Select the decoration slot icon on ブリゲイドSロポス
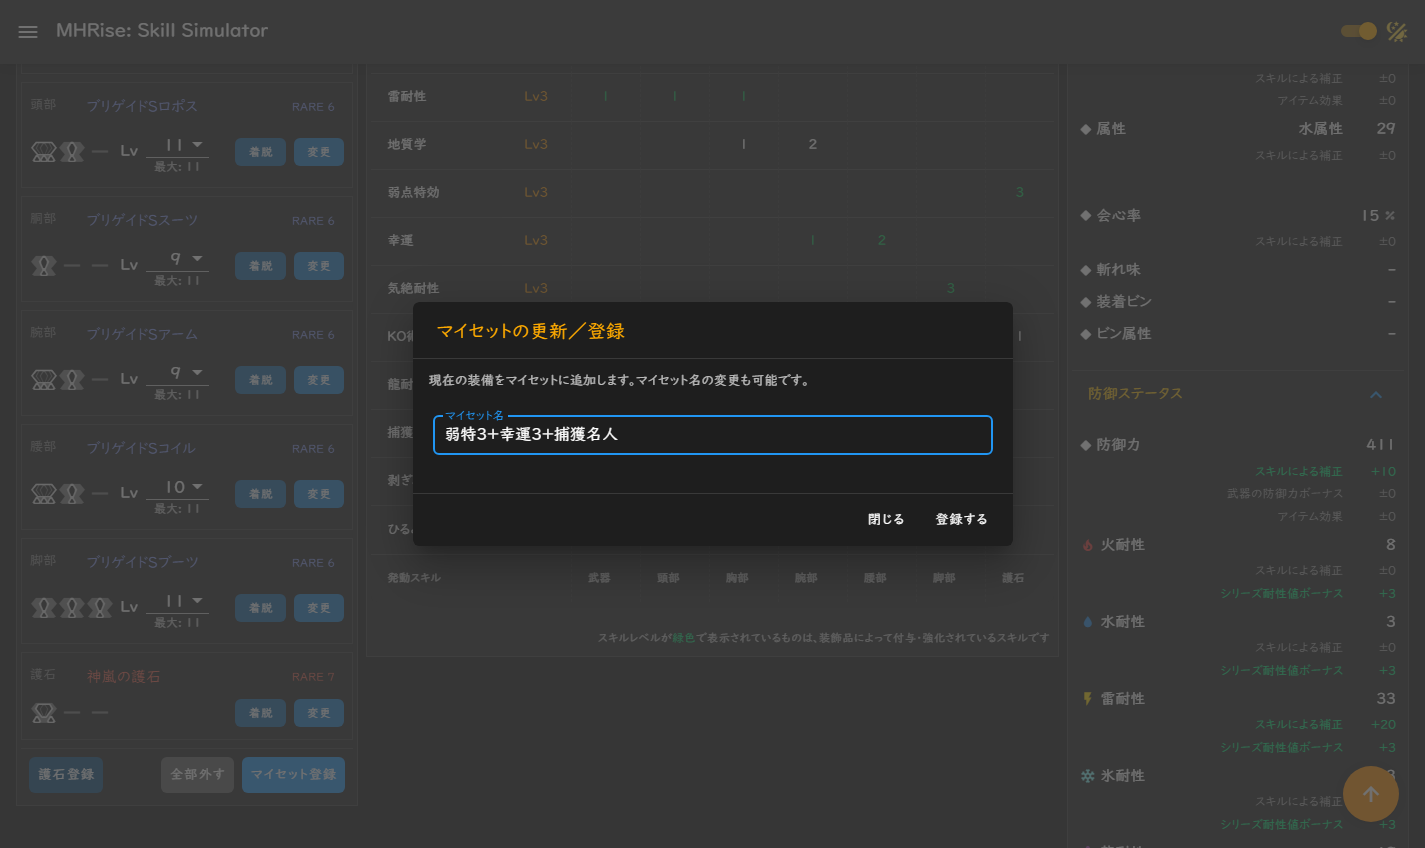Screen dimensions: 1425x848 45,151
